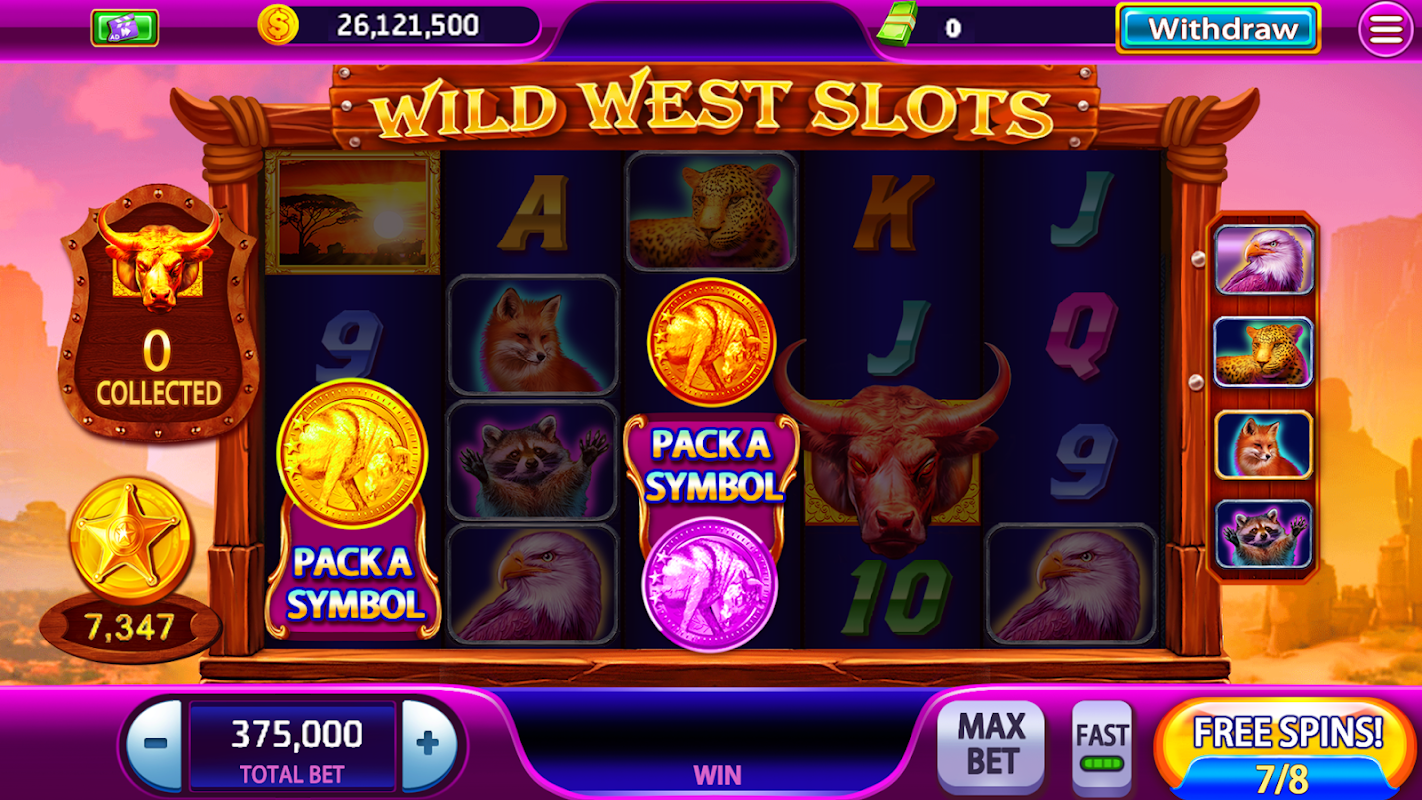Open the hamburger menu icon
The width and height of the screenshot is (1422, 800).
coord(1386,30)
